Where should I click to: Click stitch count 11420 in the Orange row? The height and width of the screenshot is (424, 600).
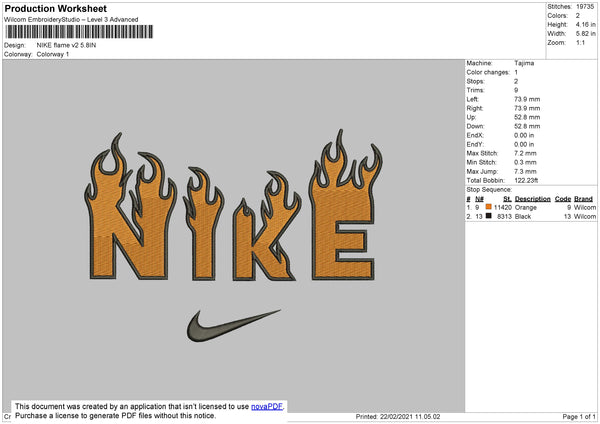pos(503,207)
